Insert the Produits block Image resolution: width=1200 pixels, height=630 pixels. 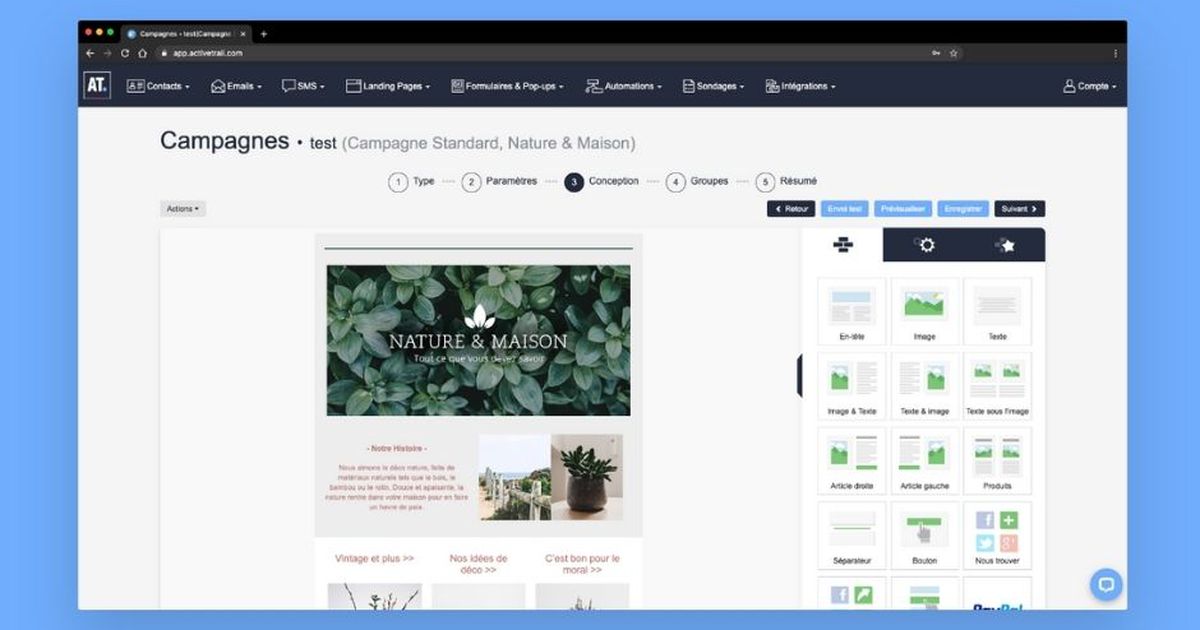997,460
